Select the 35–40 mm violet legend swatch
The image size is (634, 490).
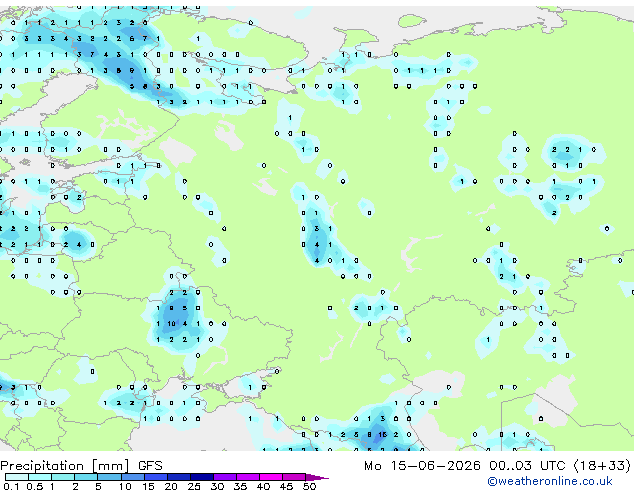(248, 477)
